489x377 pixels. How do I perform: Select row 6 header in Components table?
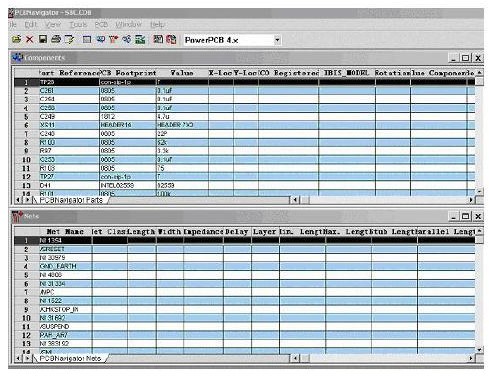click(x=26, y=125)
